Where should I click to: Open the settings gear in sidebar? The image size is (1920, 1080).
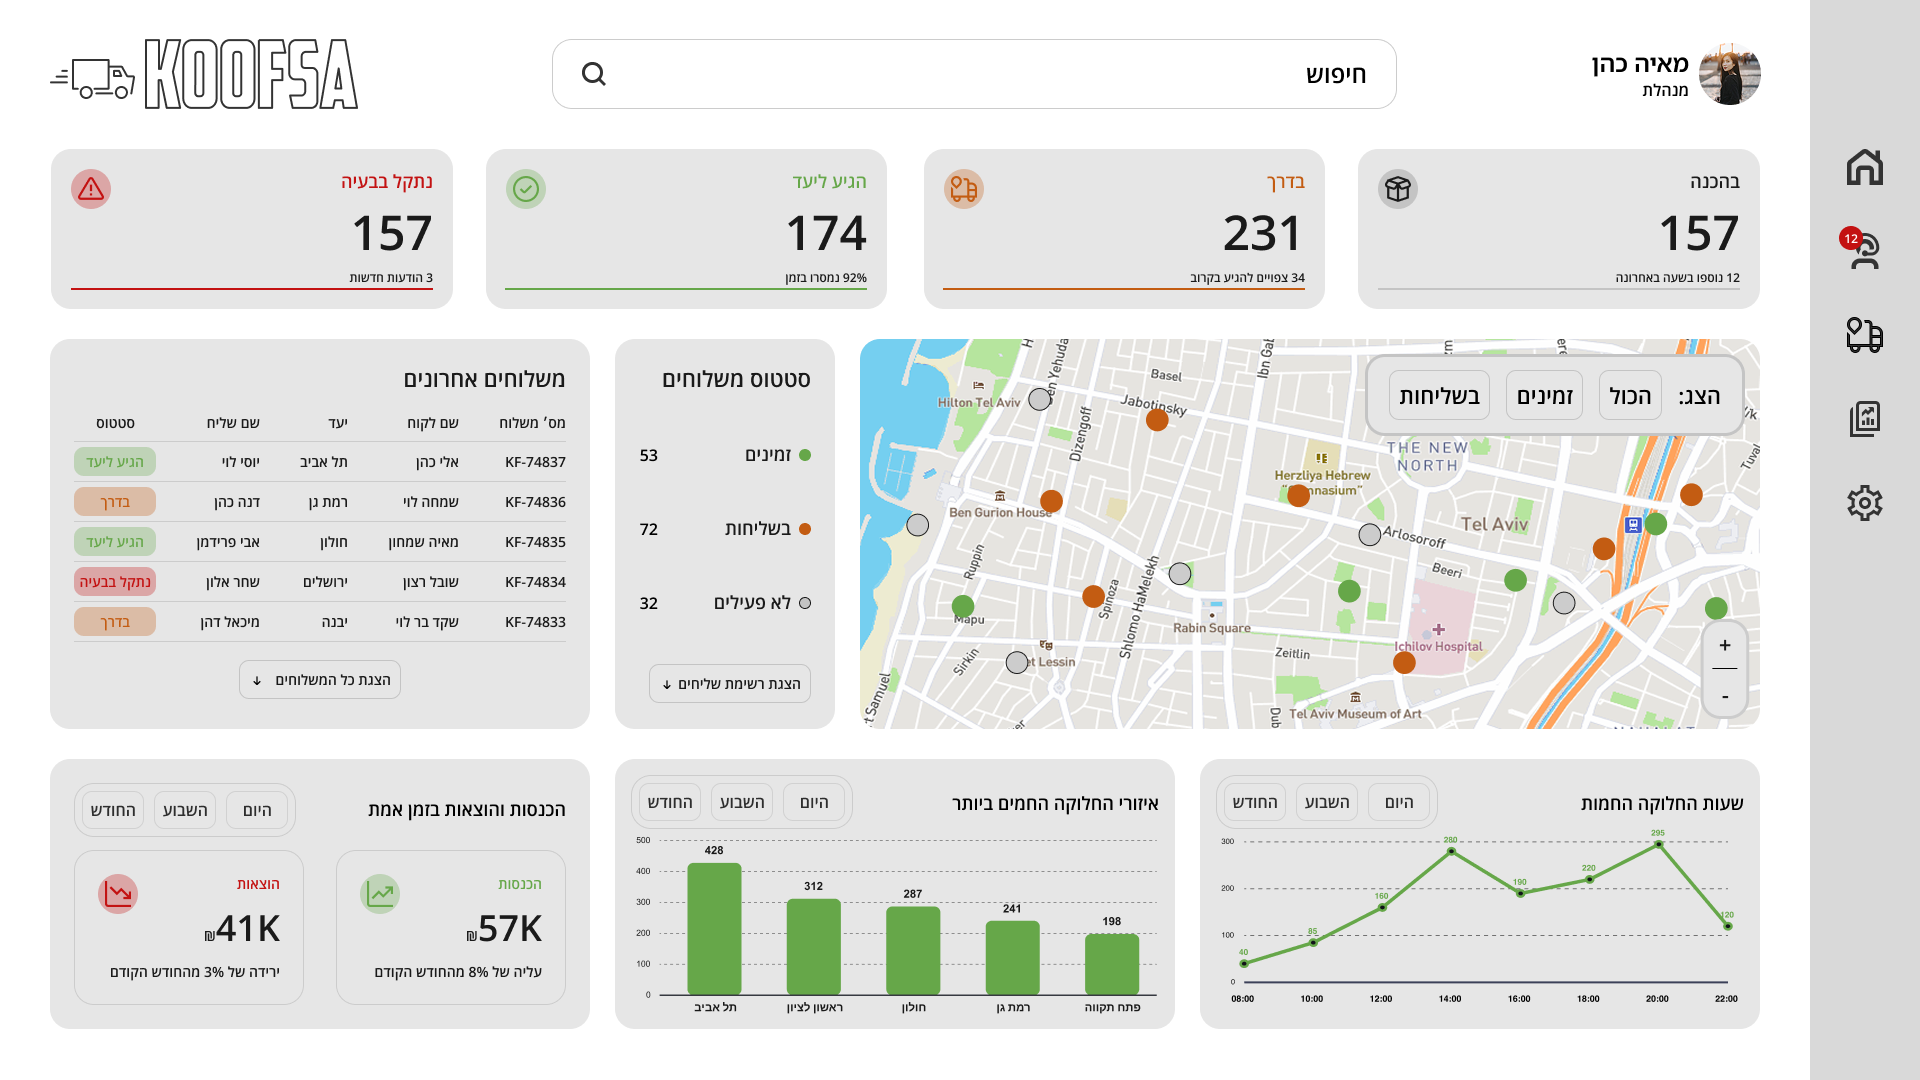1864,503
